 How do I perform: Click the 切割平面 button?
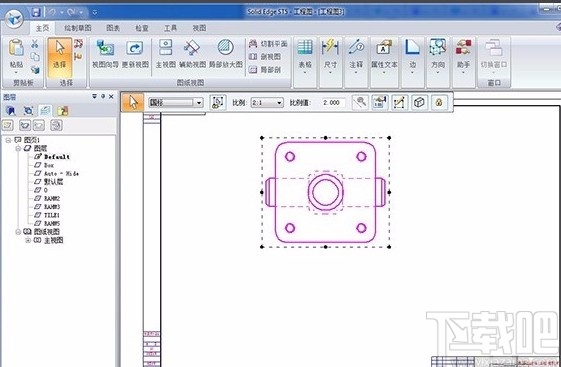pos(268,44)
